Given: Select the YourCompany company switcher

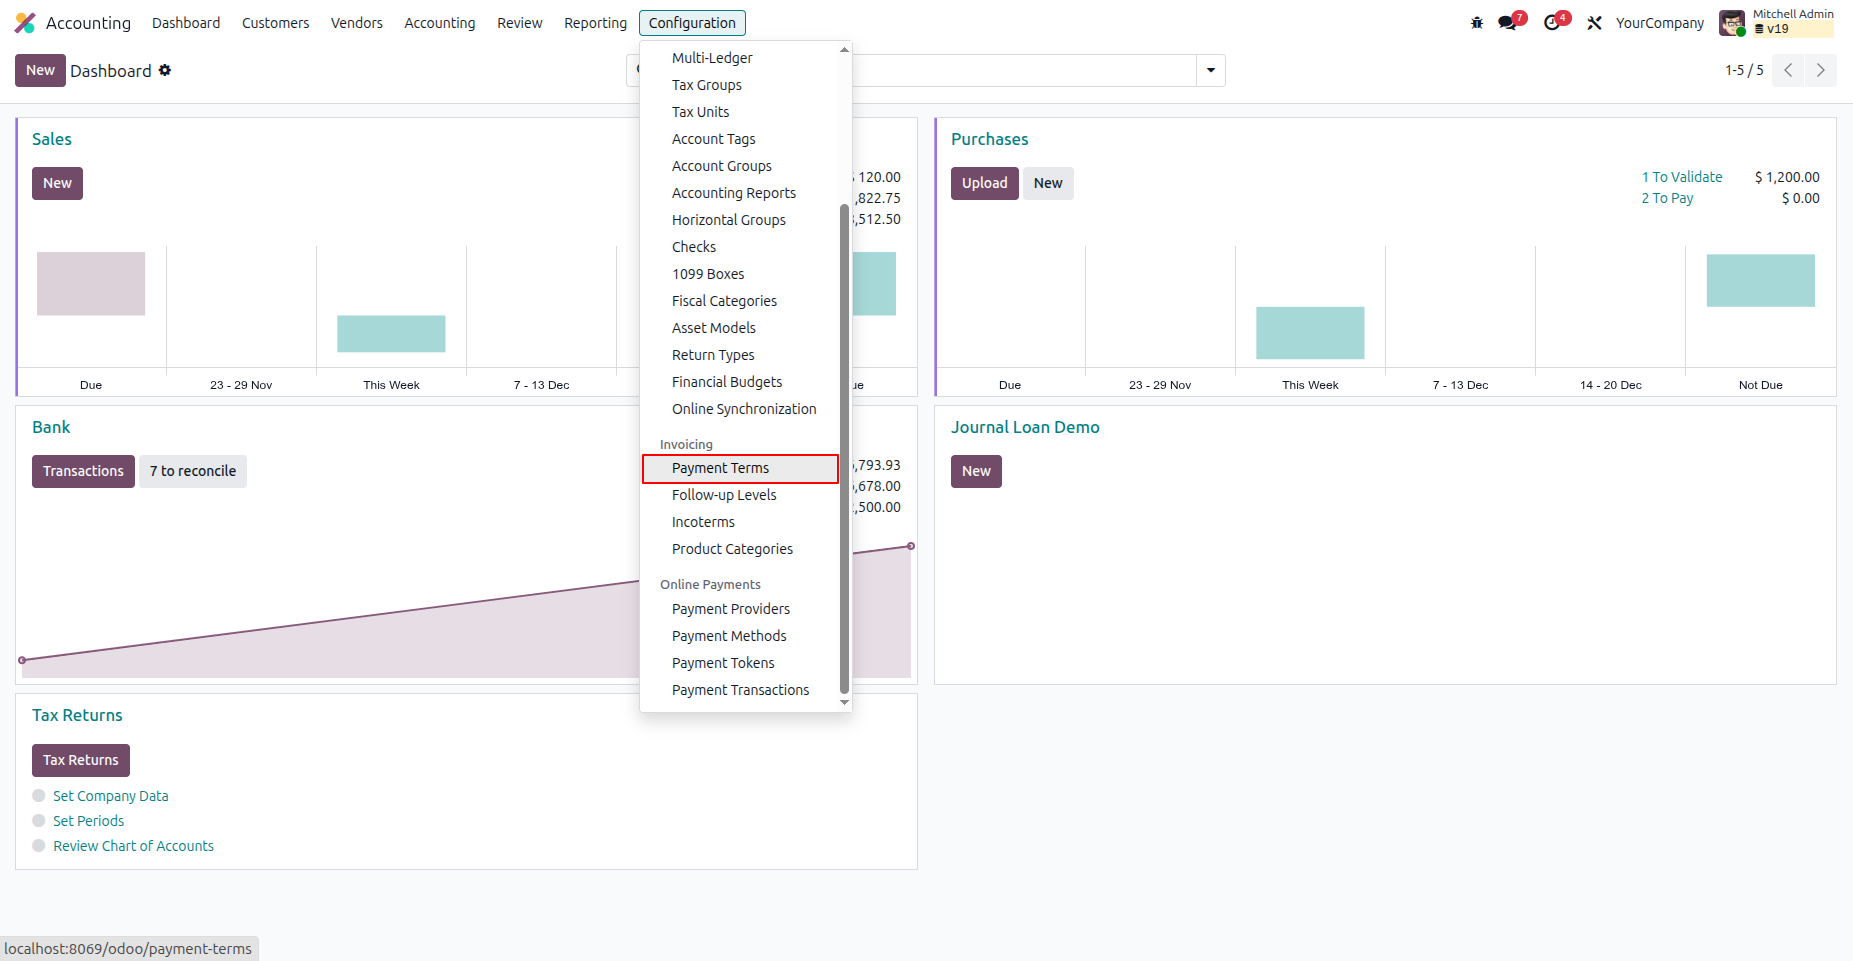Looking at the screenshot, I should point(1660,23).
